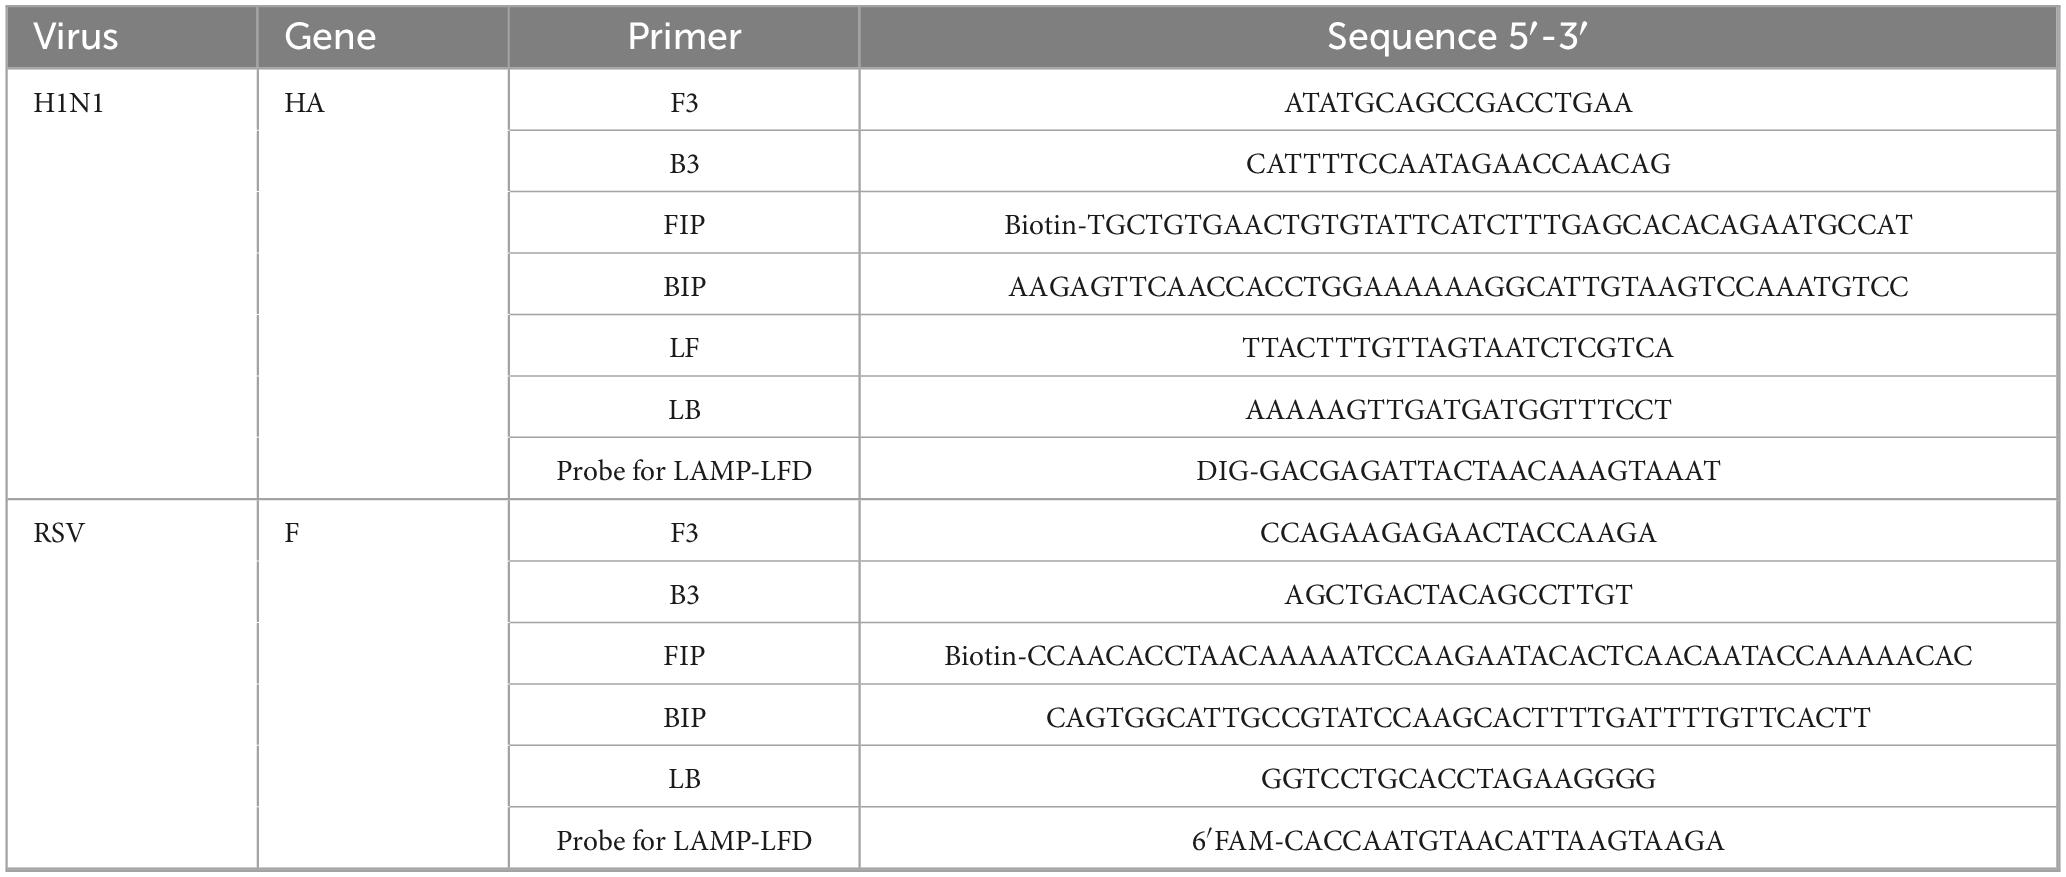Click the AAGAGTTCAACCACC BIP sequence
Screen dimensions: 2066x877
pos(1458,287)
